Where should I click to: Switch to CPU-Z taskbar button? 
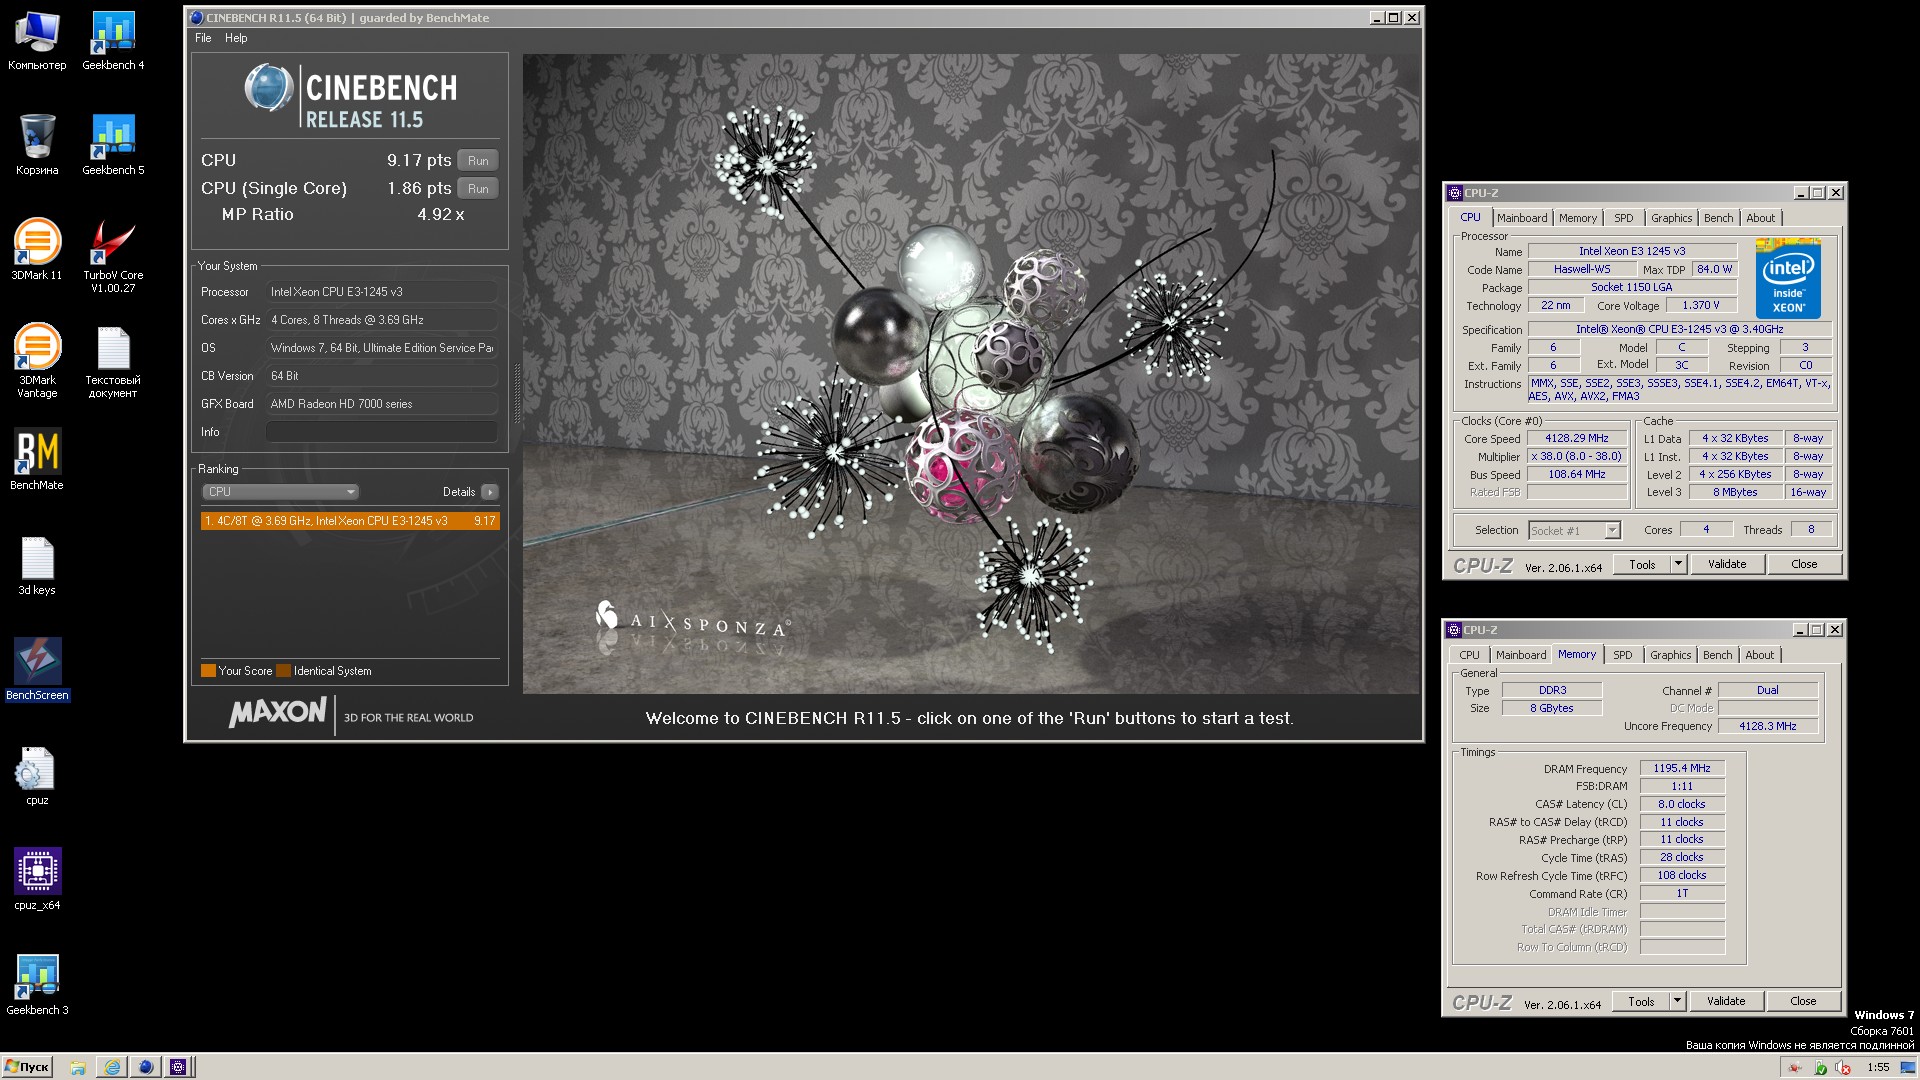[x=178, y=1067]
